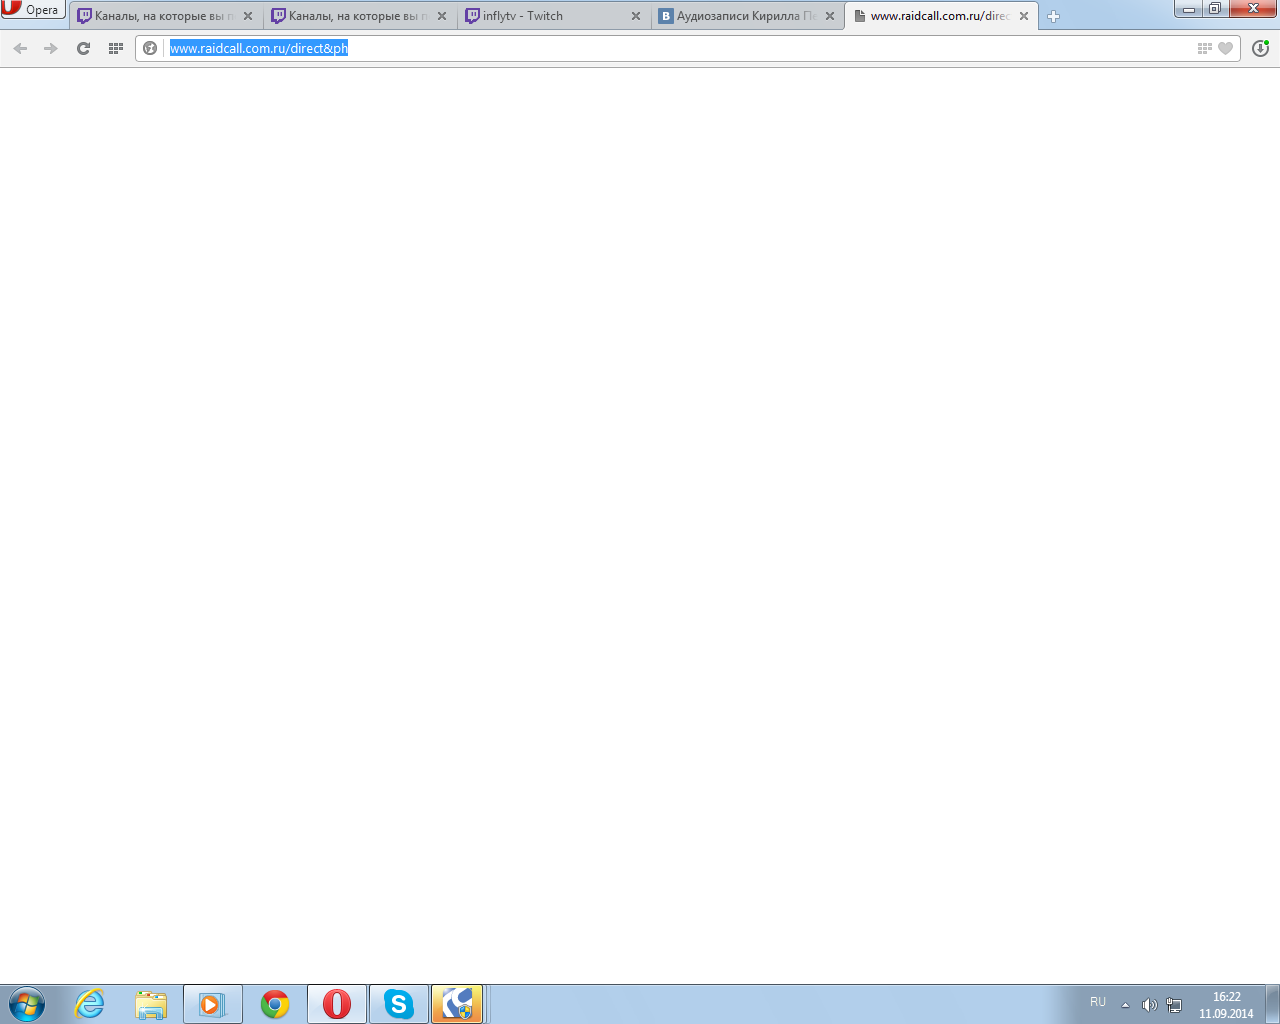The height and width of the screenshot is (1024, 1280).
Task: Close the inflytv - Twitch tab
Action: (636, 16)
